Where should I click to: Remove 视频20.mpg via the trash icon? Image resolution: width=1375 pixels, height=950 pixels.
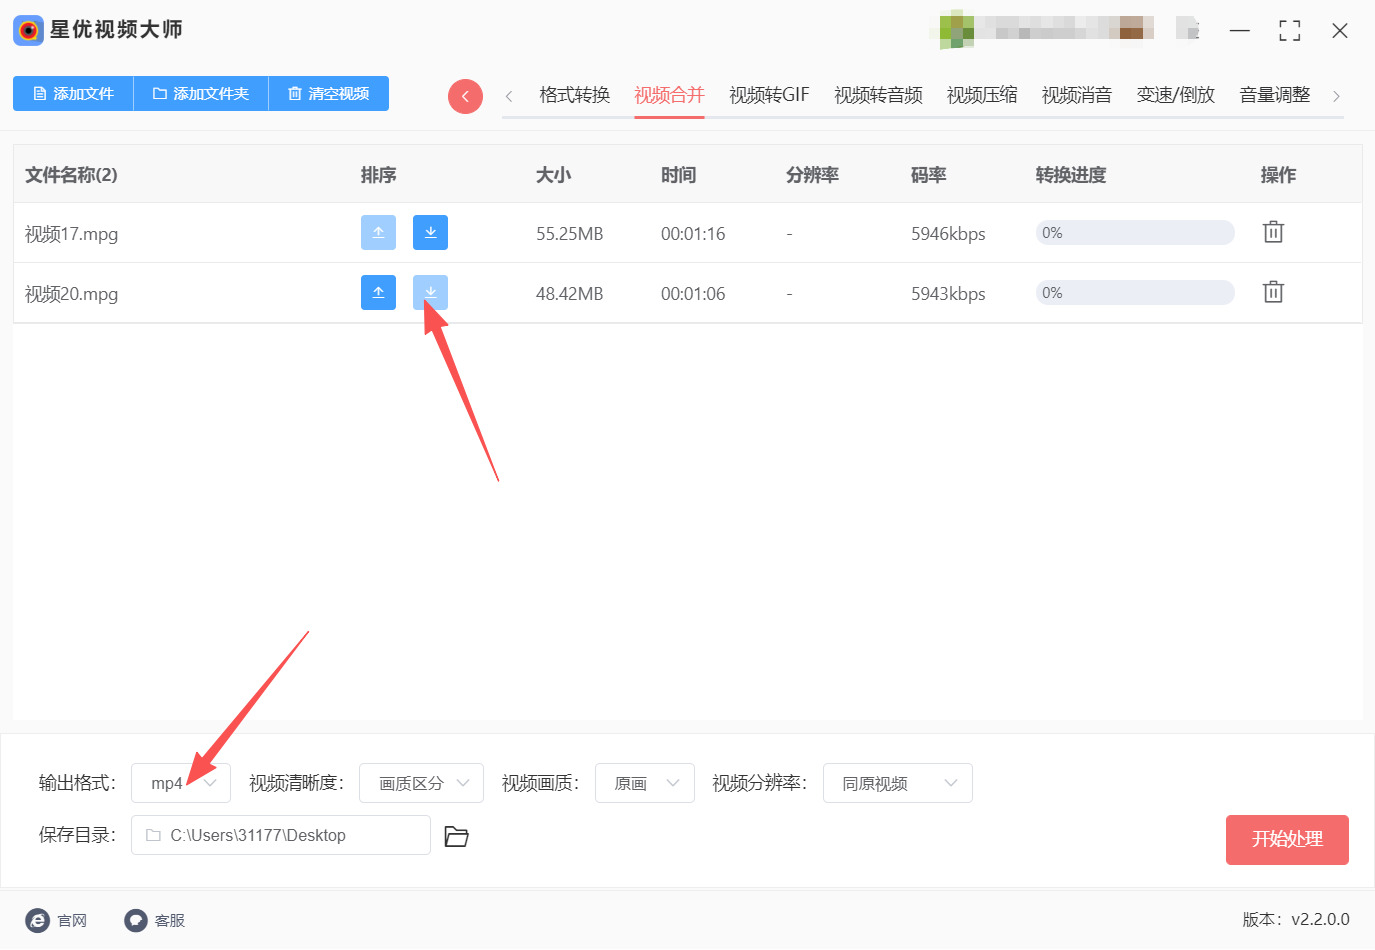tap(1272, 291)
